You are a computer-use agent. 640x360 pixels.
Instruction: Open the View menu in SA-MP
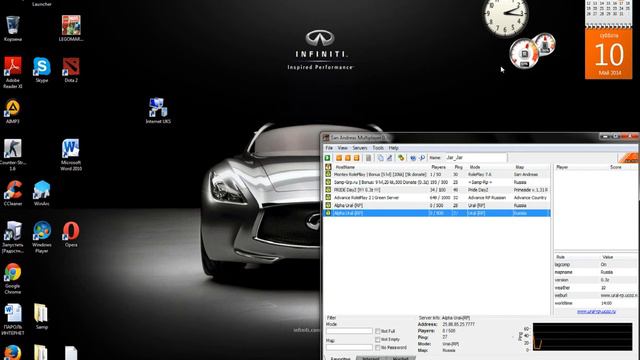(342, 148)
